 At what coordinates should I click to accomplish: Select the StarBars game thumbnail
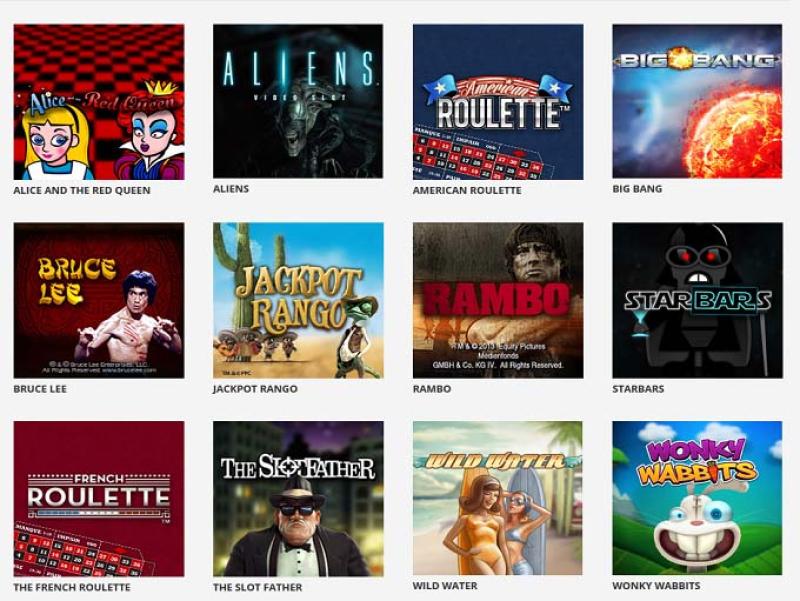point(697,300)
